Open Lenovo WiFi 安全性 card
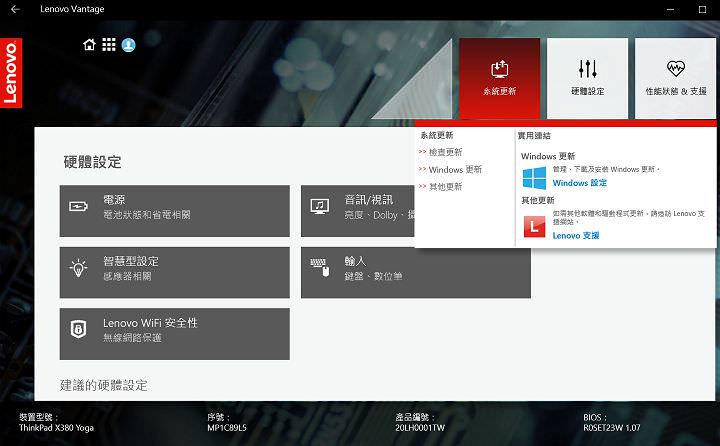The width and height of the screenshot is (720, 446). pos(174,333)
